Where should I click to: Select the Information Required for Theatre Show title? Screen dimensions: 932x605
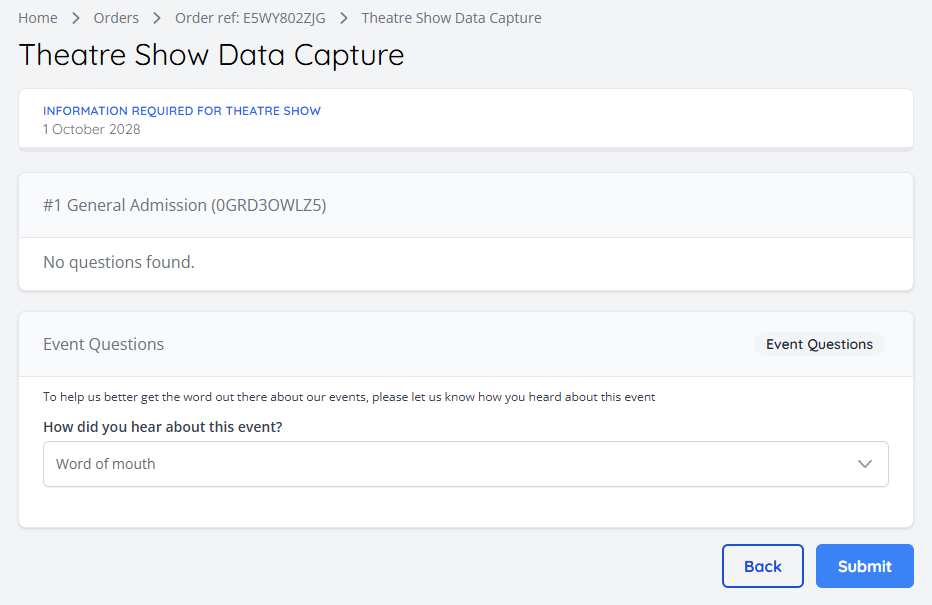[x=182, y=111]
